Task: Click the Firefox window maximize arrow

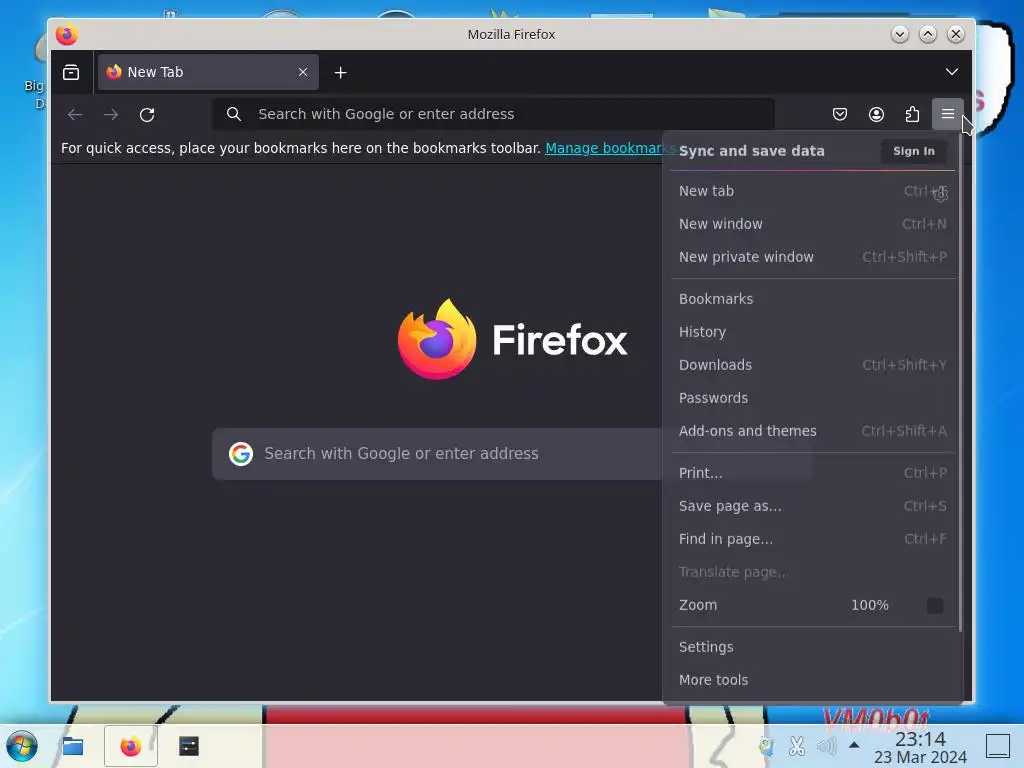Action: [x=927, y=34]
